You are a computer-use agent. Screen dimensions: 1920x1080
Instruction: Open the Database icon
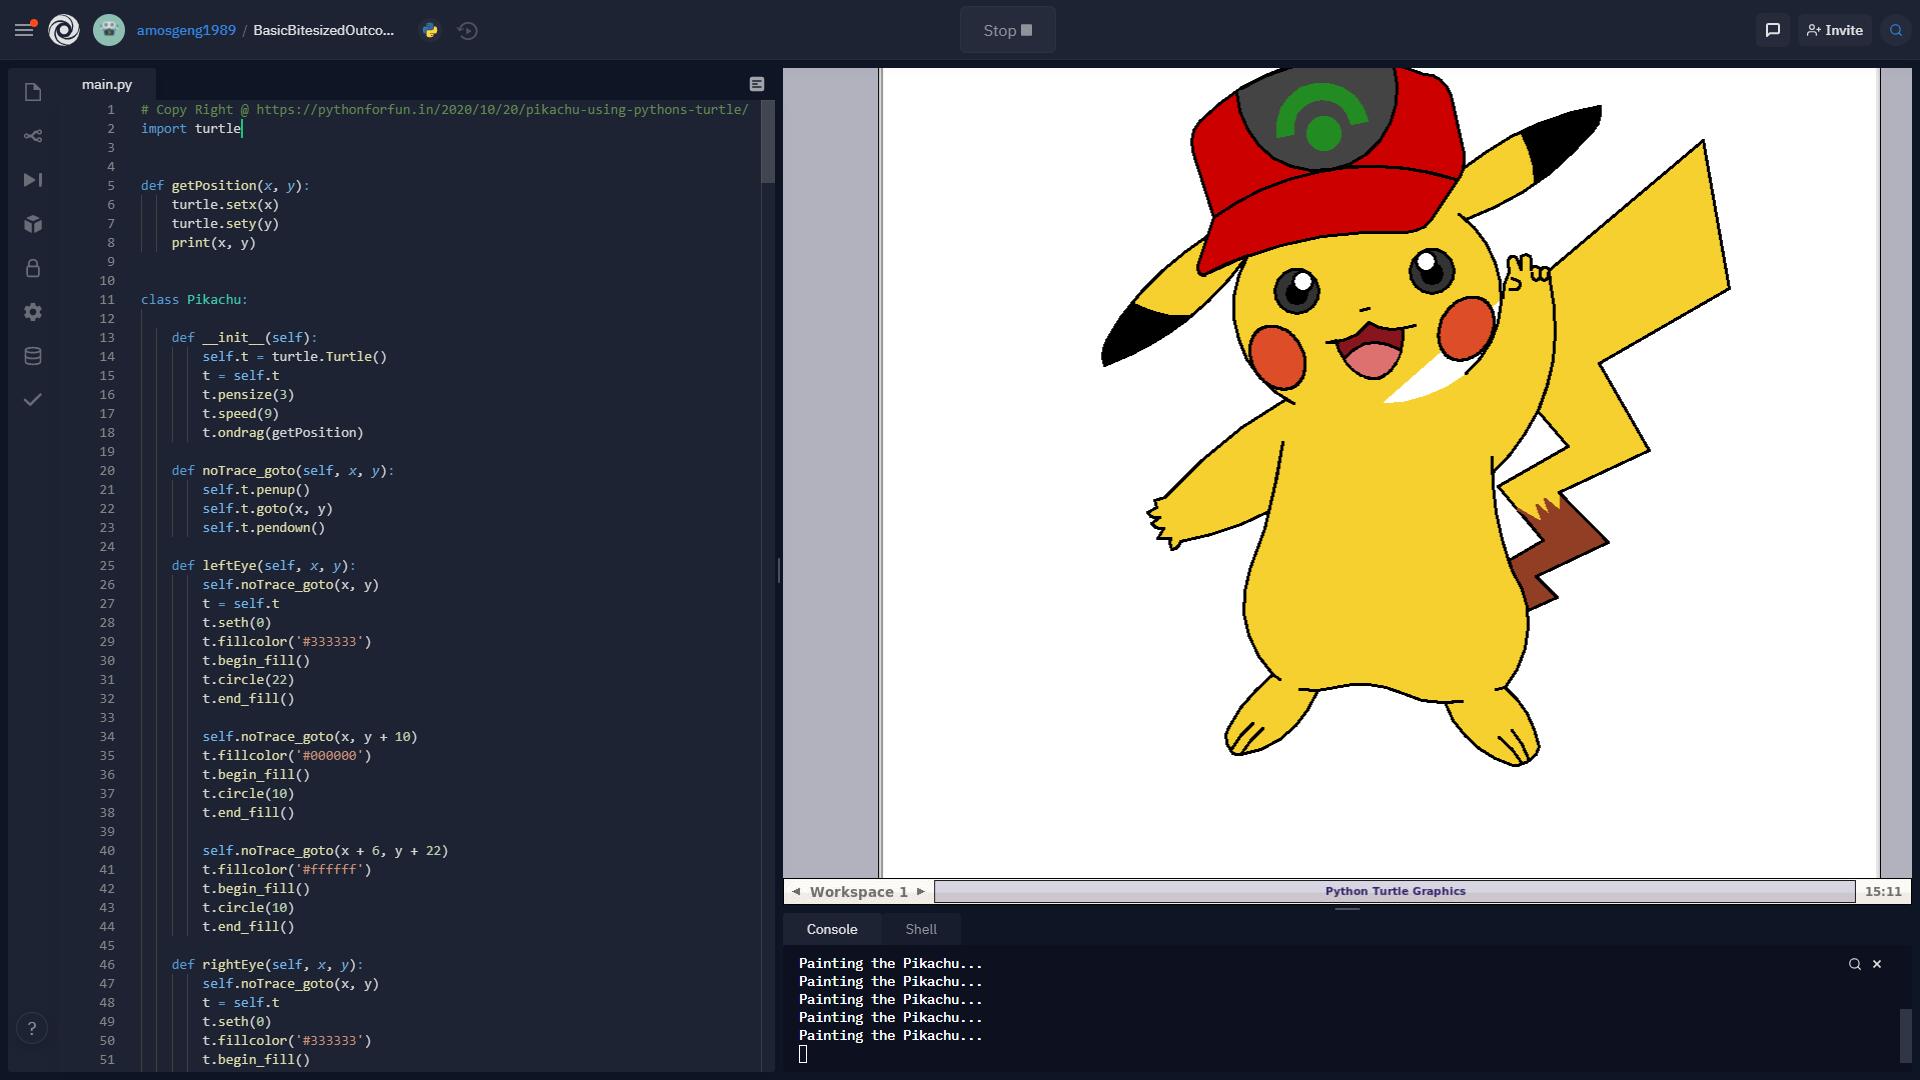33,356
